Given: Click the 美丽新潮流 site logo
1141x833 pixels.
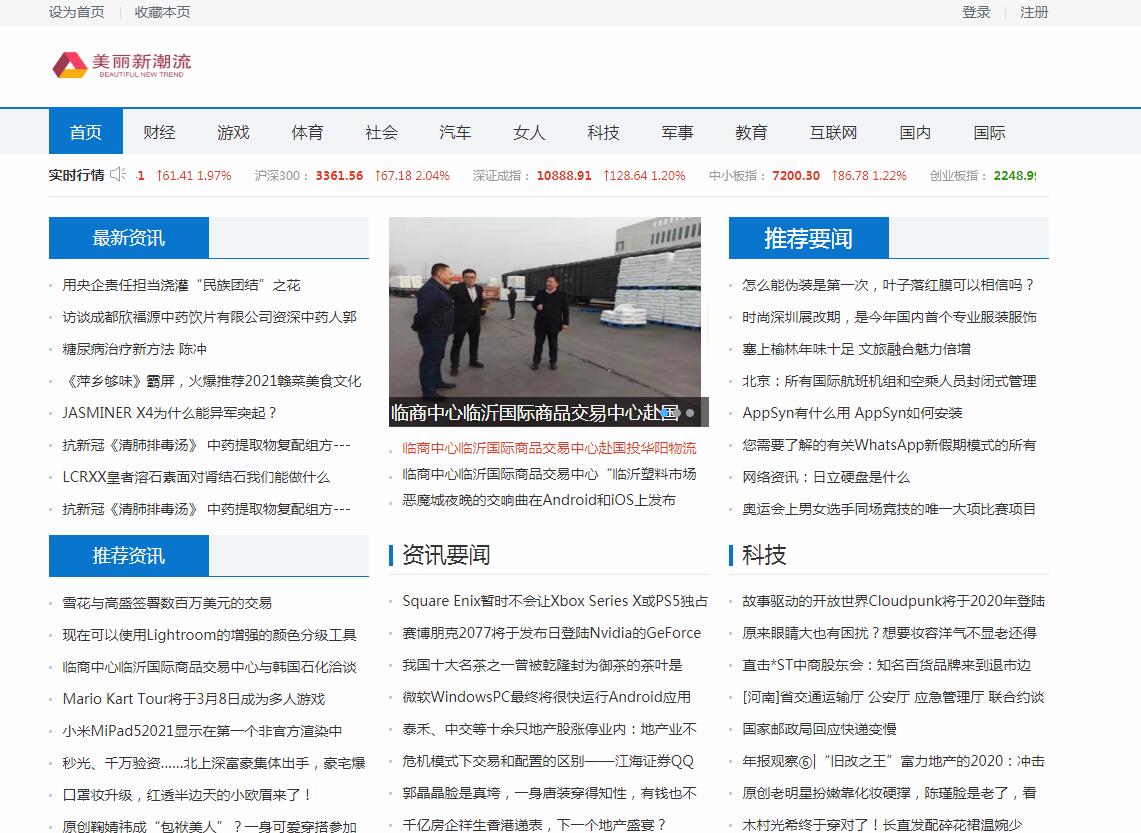Looking at the screenshot, I should 120,66.
